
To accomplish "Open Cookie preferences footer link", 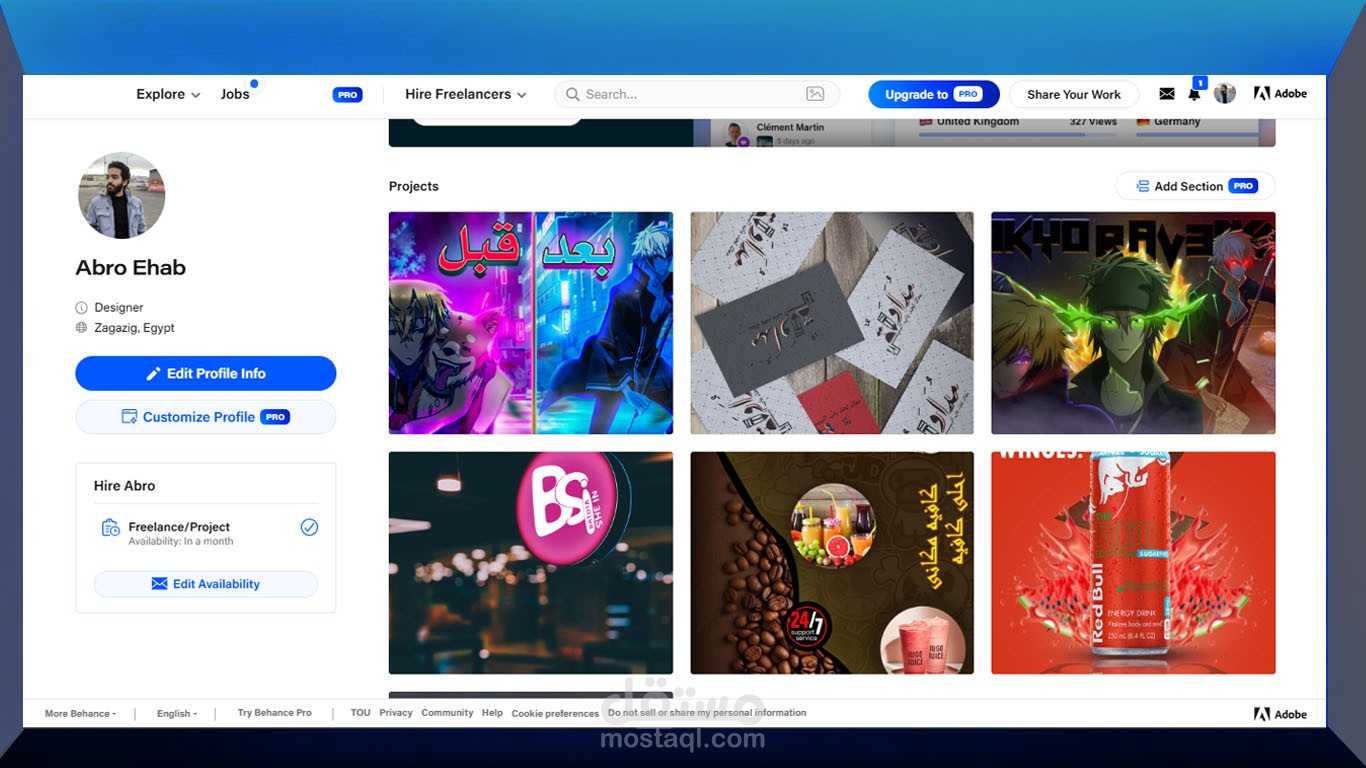I will coord(555,714).
